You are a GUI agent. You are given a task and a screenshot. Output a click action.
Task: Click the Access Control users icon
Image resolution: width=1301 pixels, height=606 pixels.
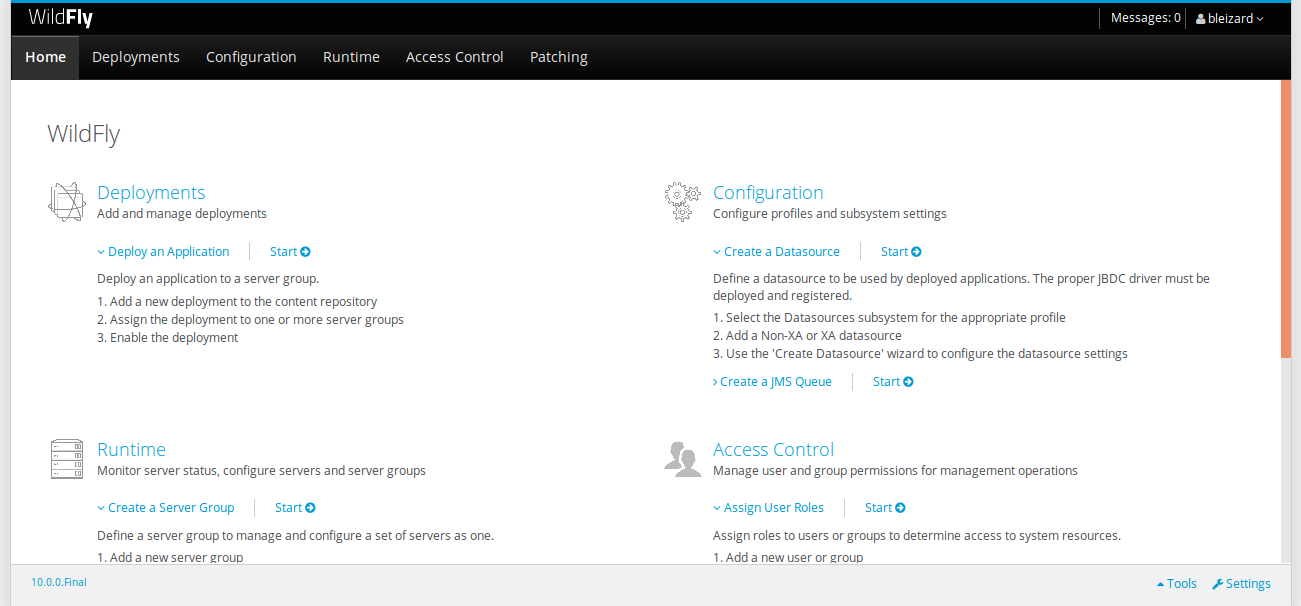point(682,458)
